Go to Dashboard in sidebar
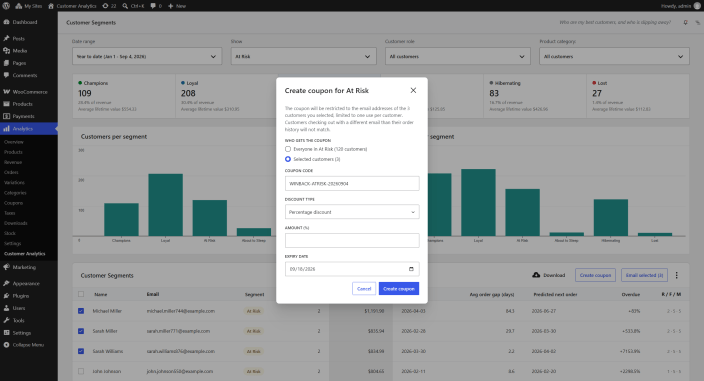This screenshot has height=381, width=704. tap(29, 22)
